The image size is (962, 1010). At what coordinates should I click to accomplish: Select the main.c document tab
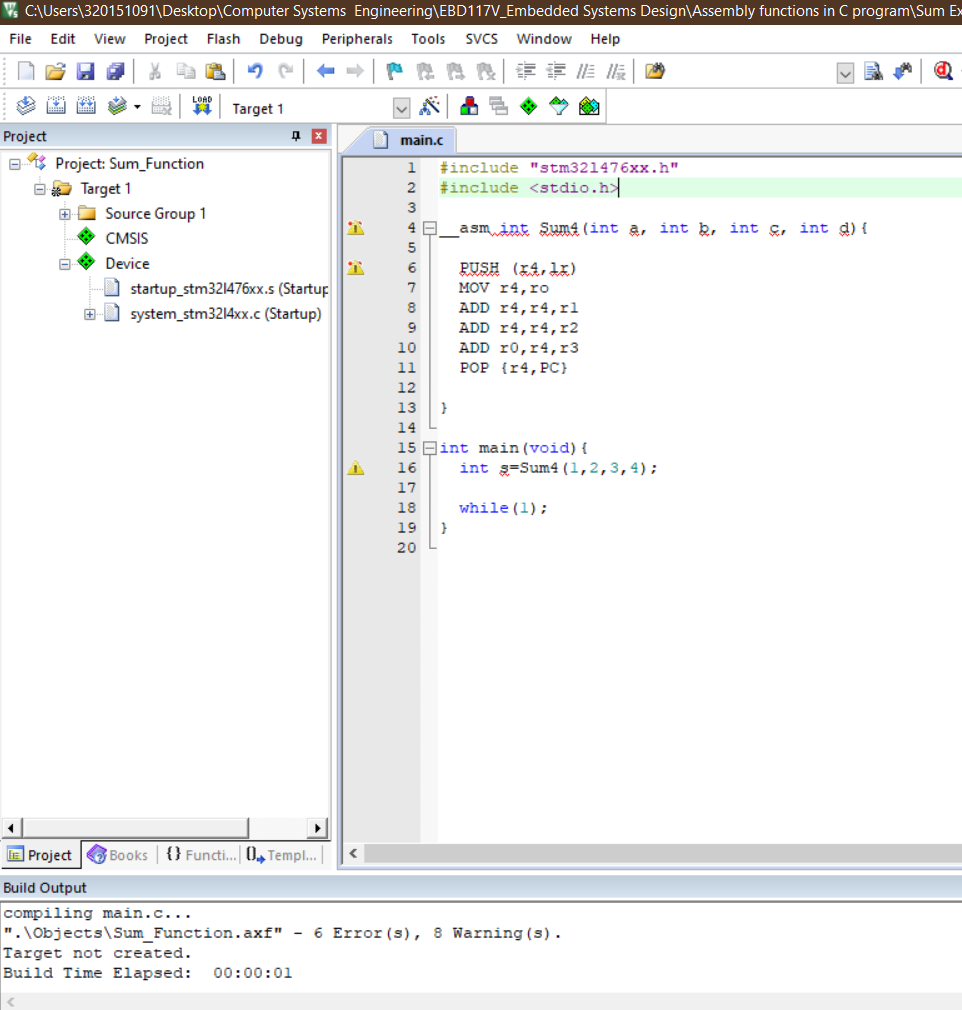420,141
